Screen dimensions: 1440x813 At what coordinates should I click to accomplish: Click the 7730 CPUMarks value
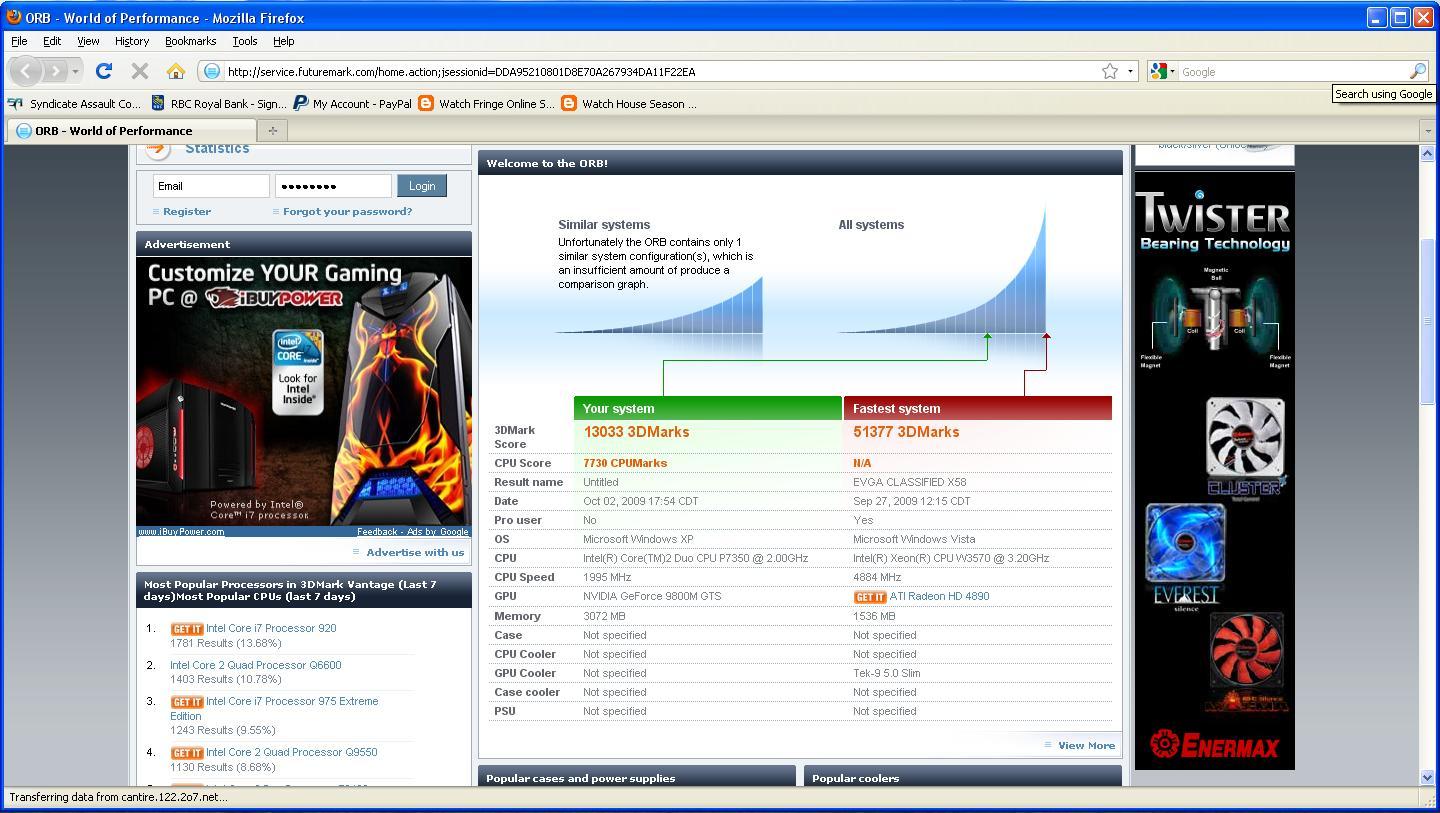pyautogui.click(x=625, y=464)
